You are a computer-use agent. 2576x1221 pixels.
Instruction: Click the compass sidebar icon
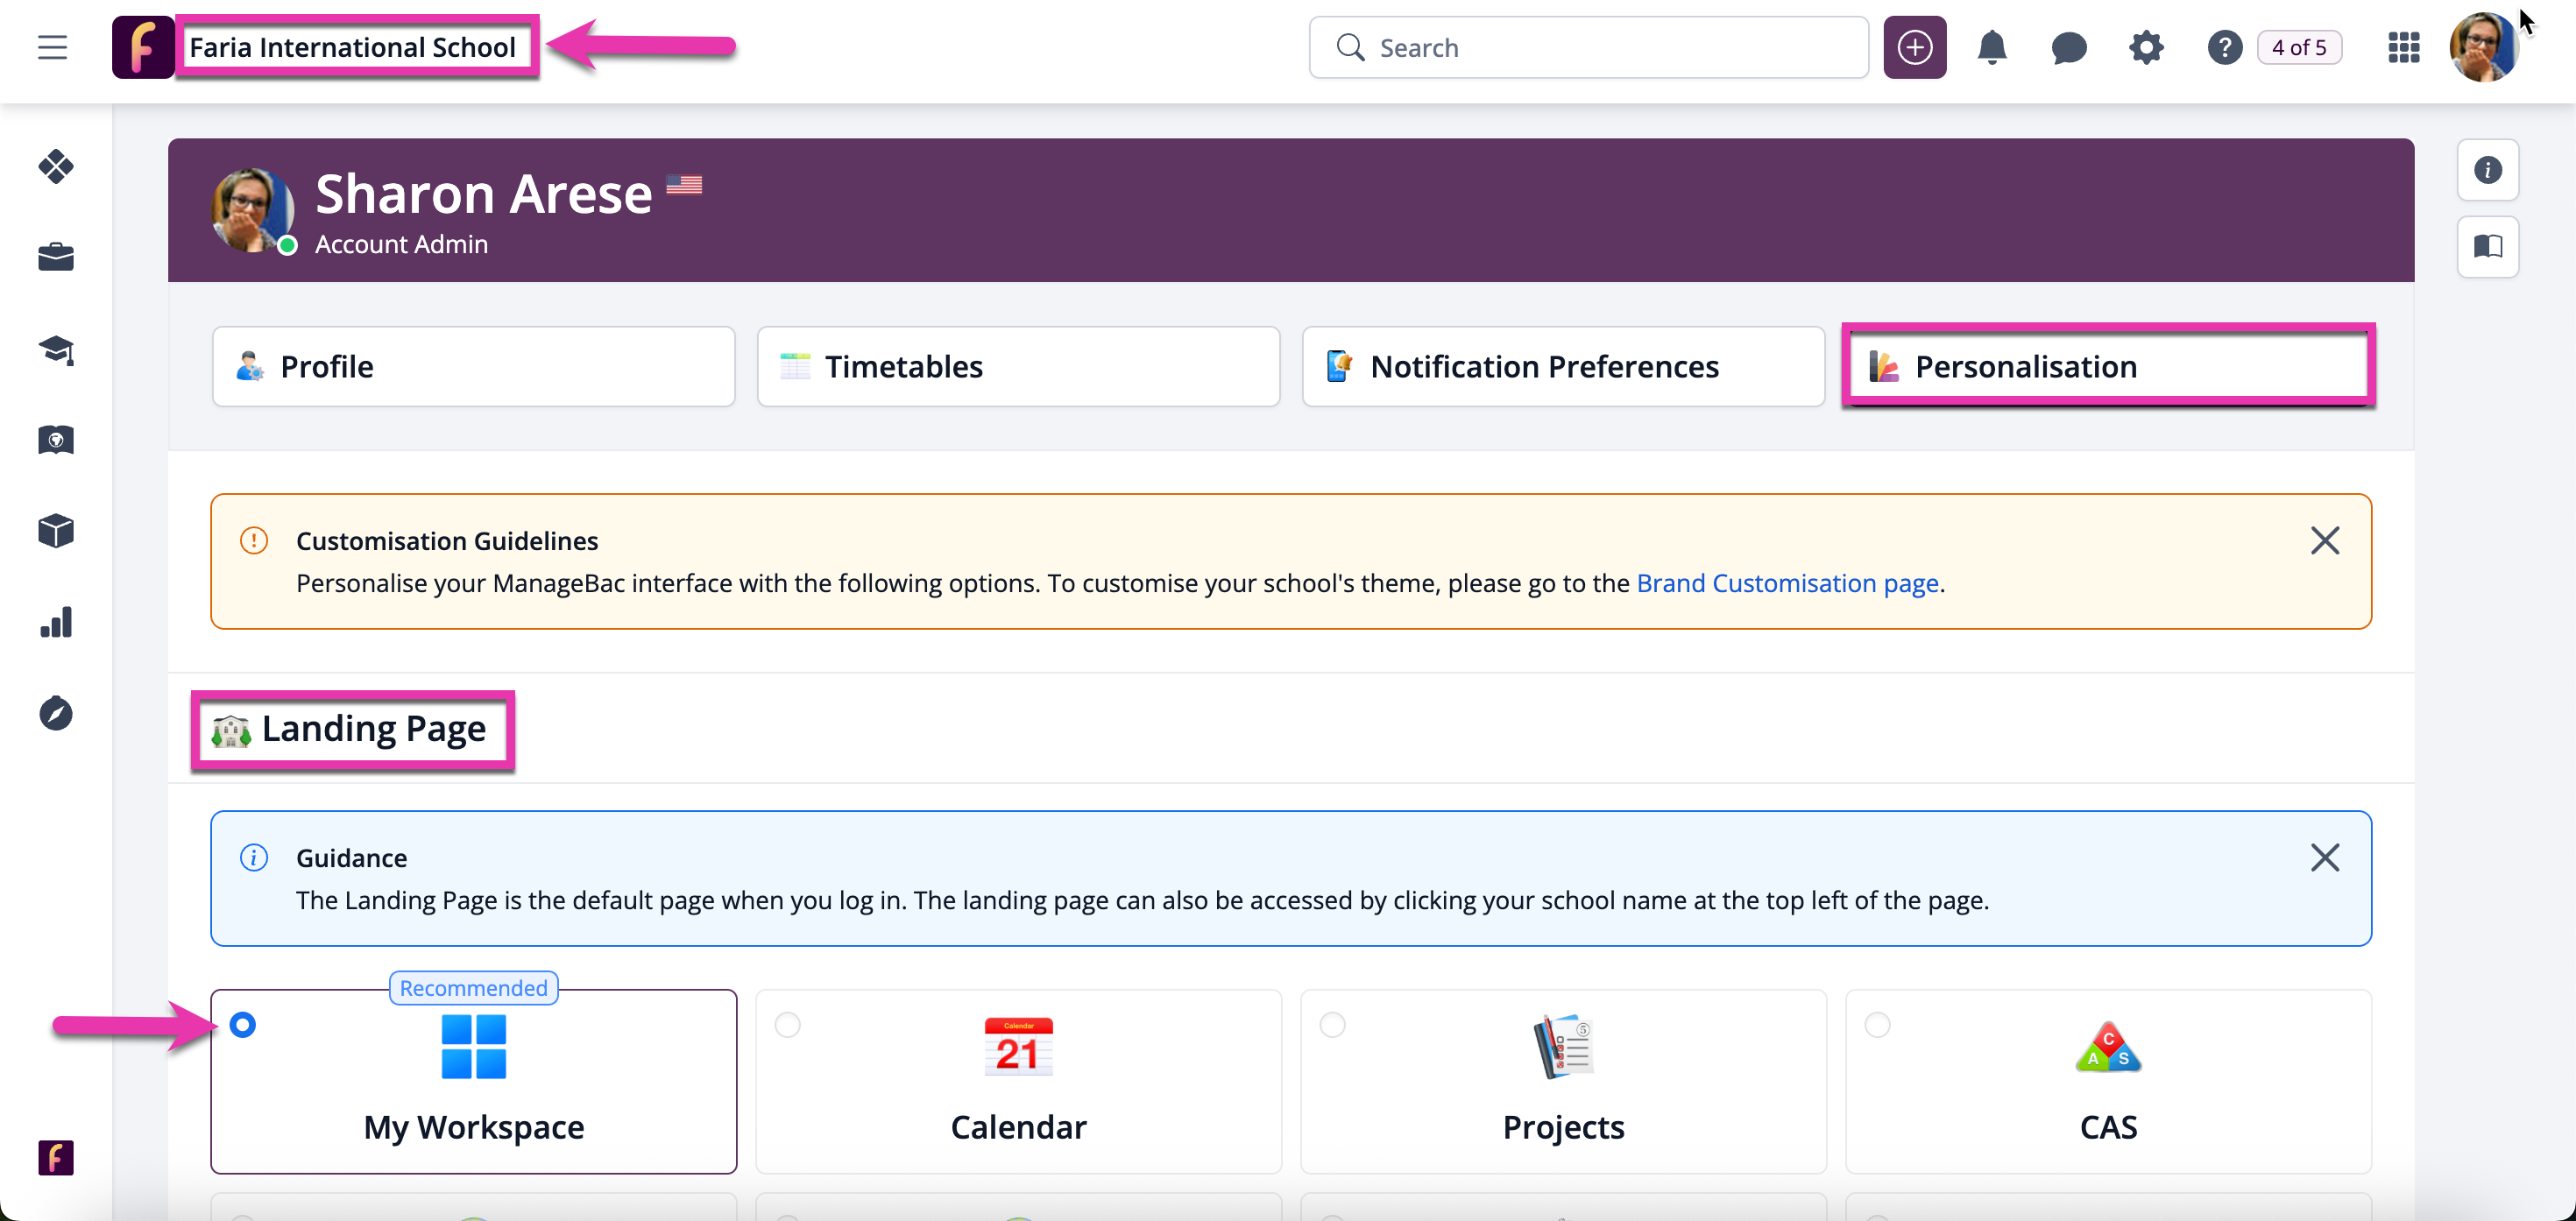[x=56, y=713]
